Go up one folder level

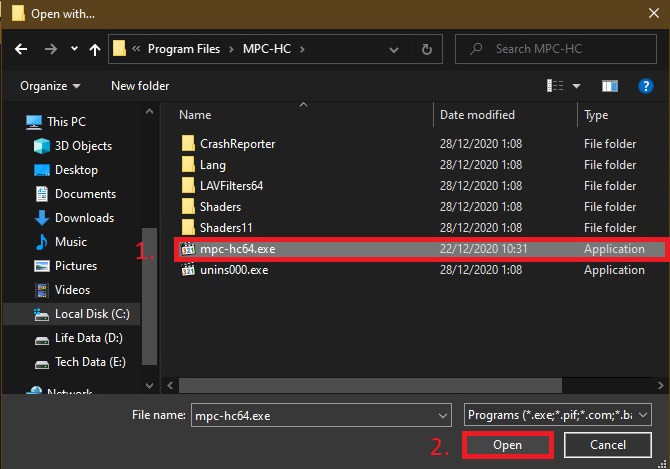95,50
